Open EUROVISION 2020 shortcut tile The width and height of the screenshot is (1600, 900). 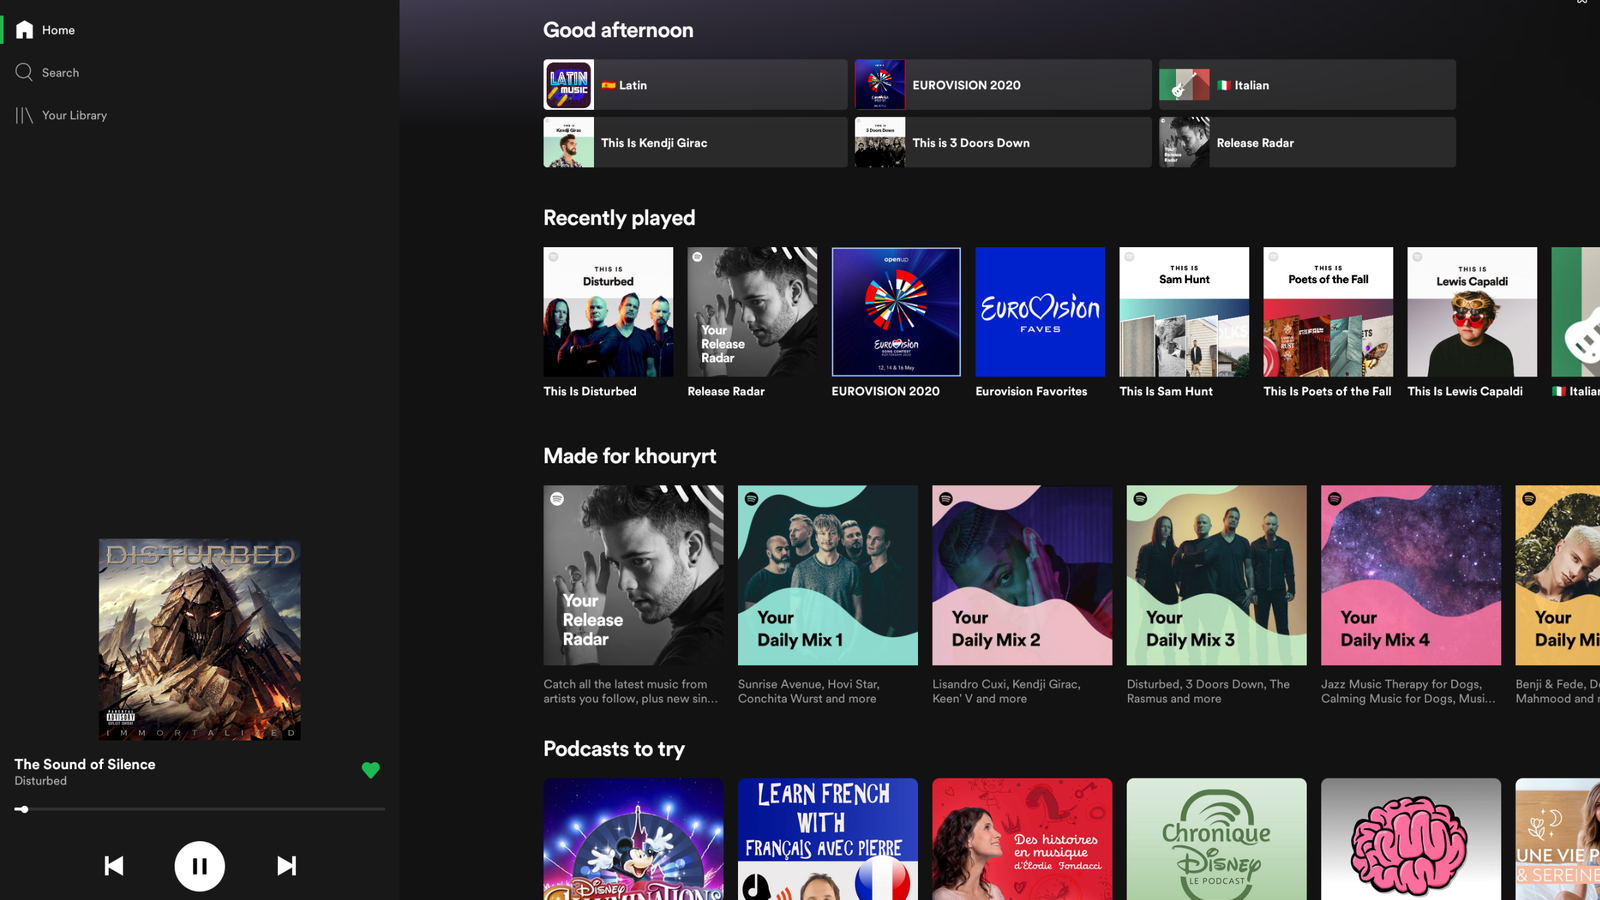[x=1003, y=85]
